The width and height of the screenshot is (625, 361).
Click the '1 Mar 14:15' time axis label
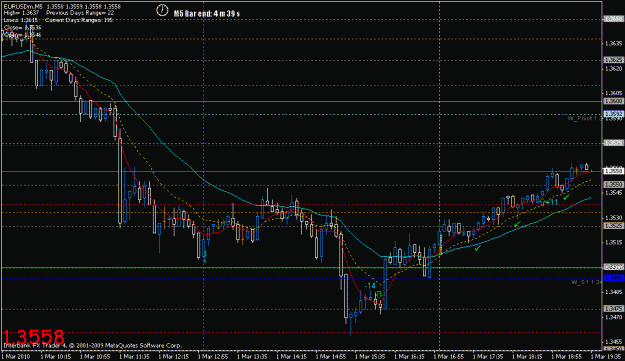point(291,356)
